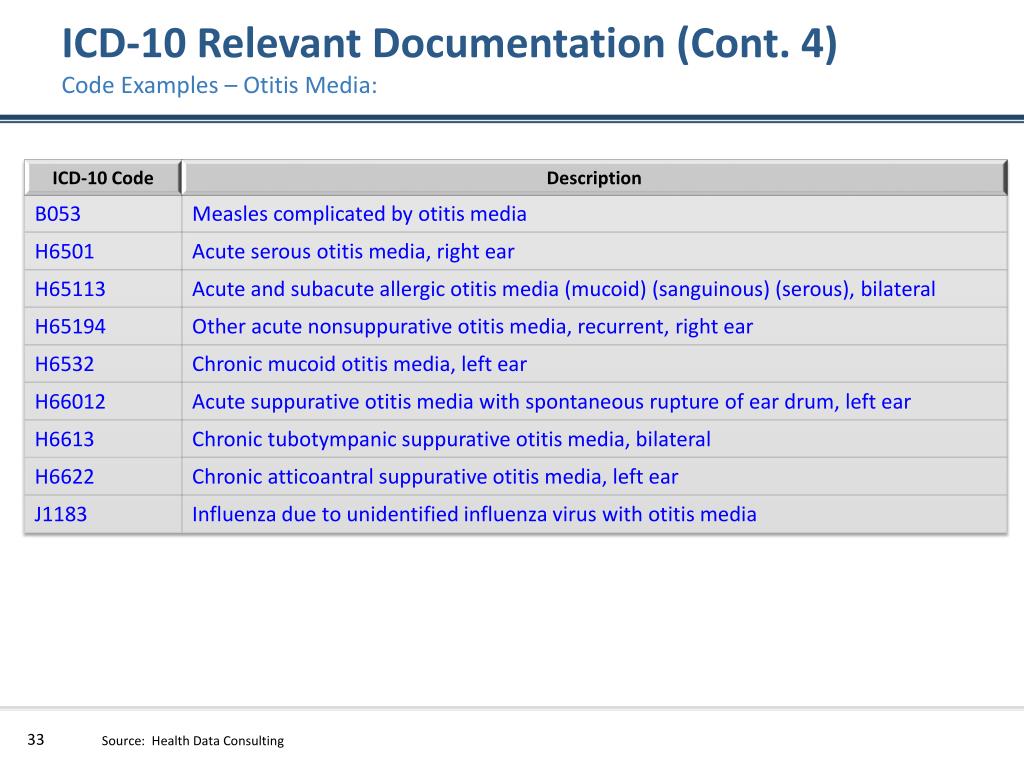Select code H6501 cell
1024x768 pixels.
pos(103,251)
